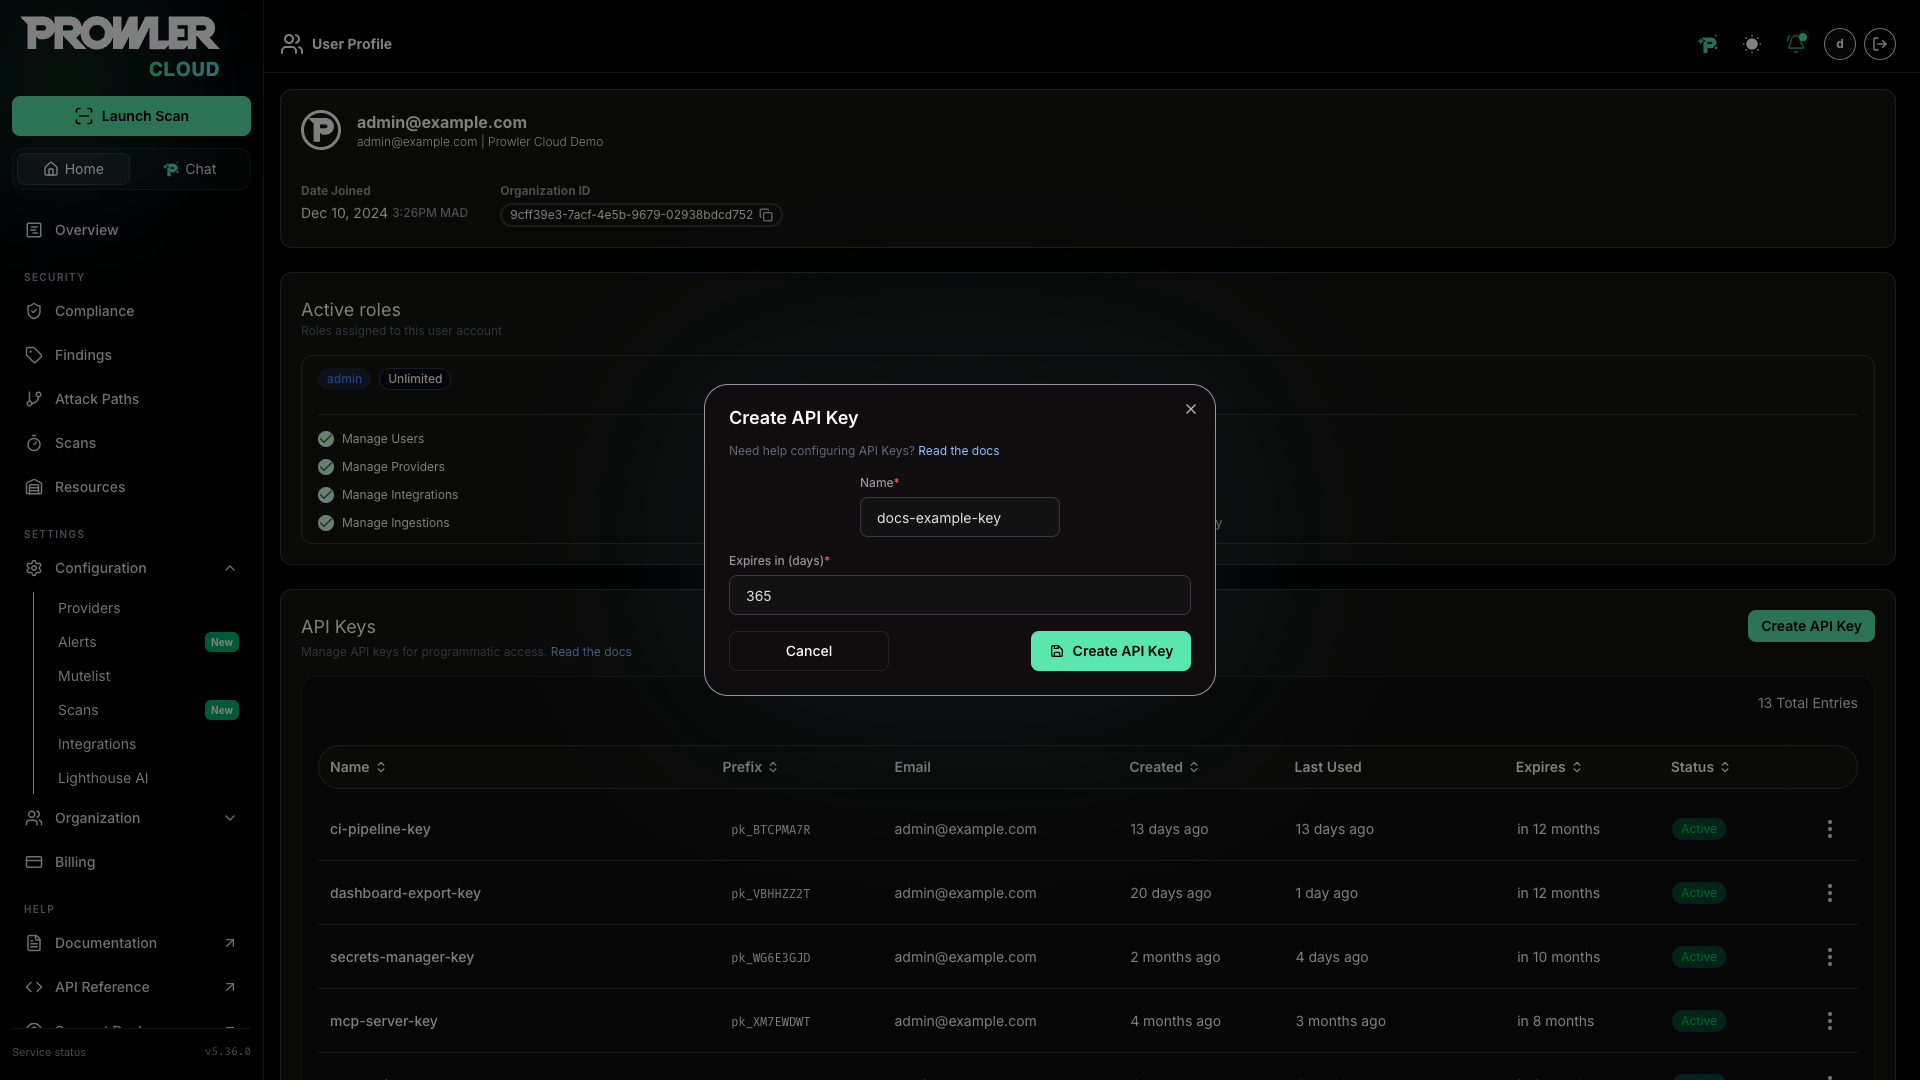1920x1080 pixels.
Task: Click the Findings tag icon
Action: [x=34, y=355]
